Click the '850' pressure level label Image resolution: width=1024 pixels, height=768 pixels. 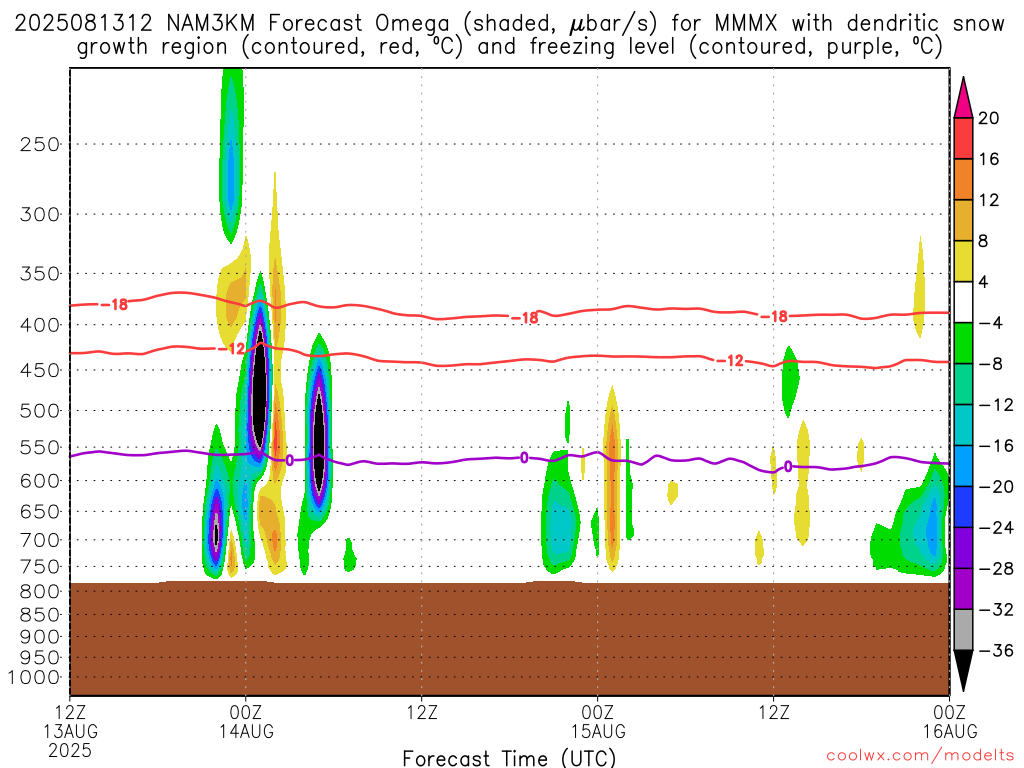point(39,615)
